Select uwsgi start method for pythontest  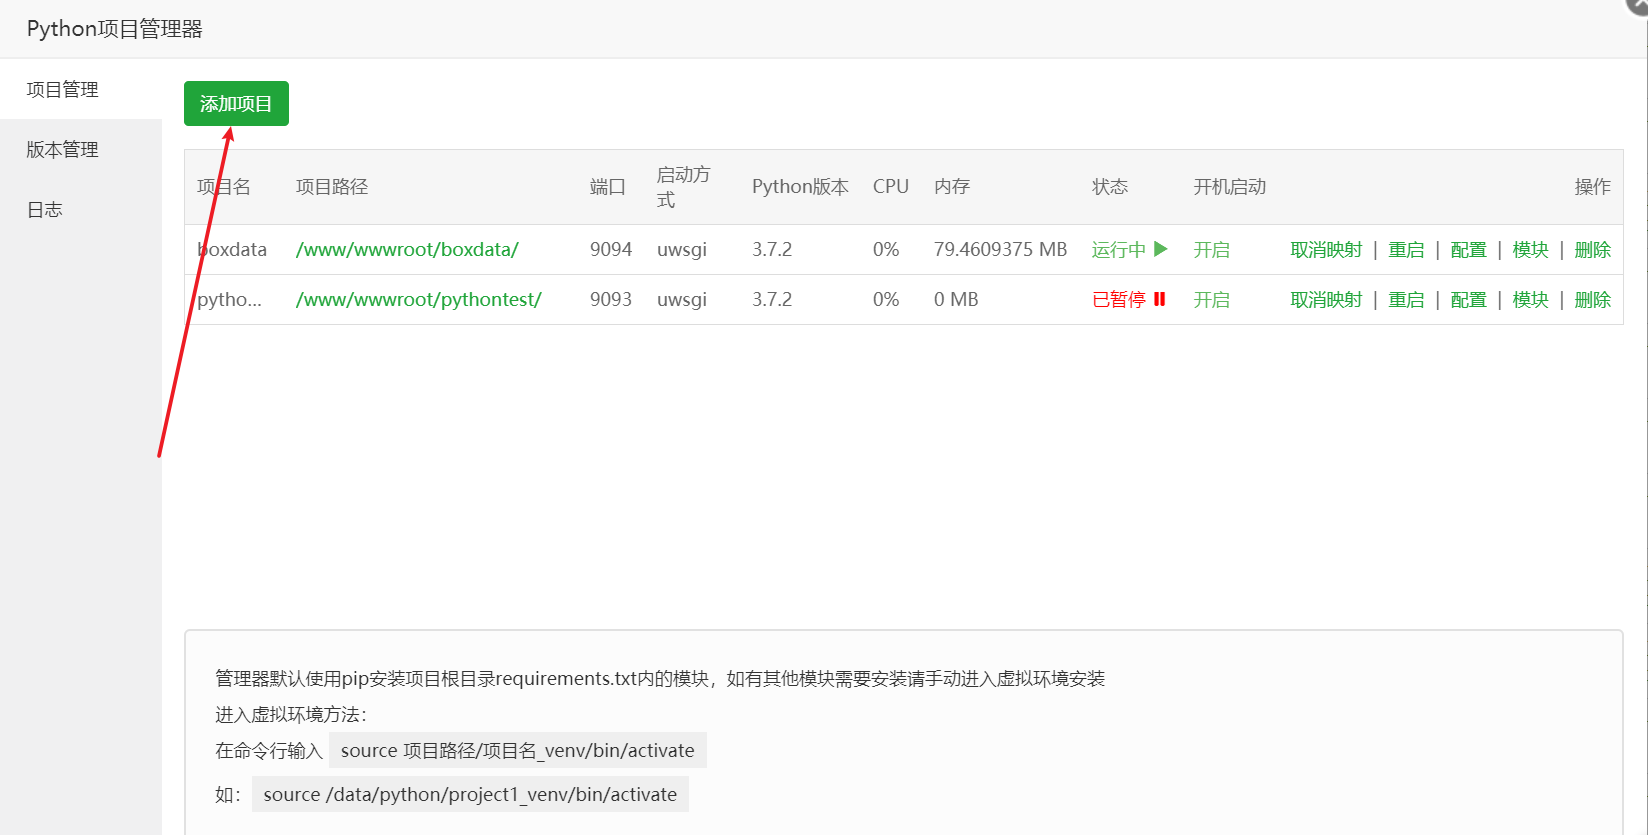[x=682, y=300]
